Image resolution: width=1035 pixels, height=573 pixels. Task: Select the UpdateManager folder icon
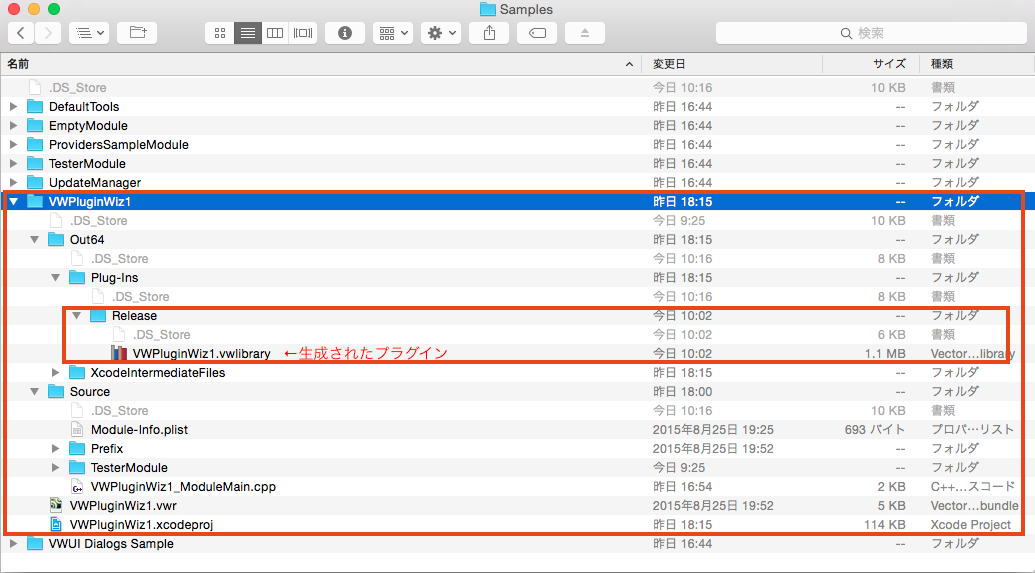(35, 182)
